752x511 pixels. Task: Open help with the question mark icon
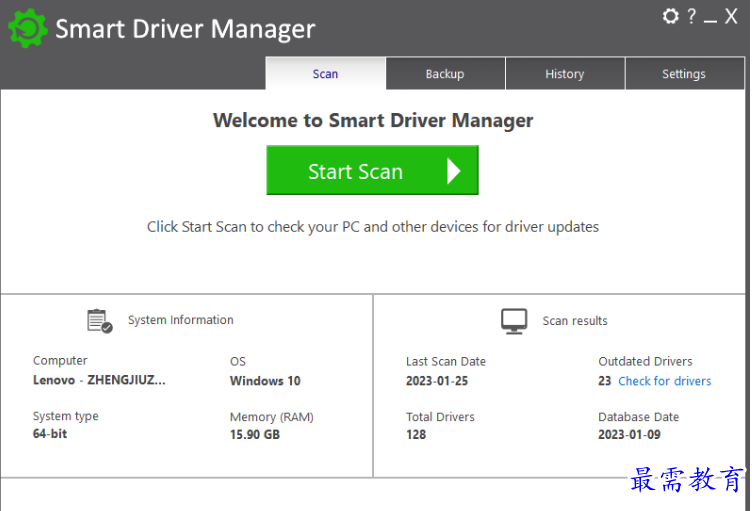point(691,16)
